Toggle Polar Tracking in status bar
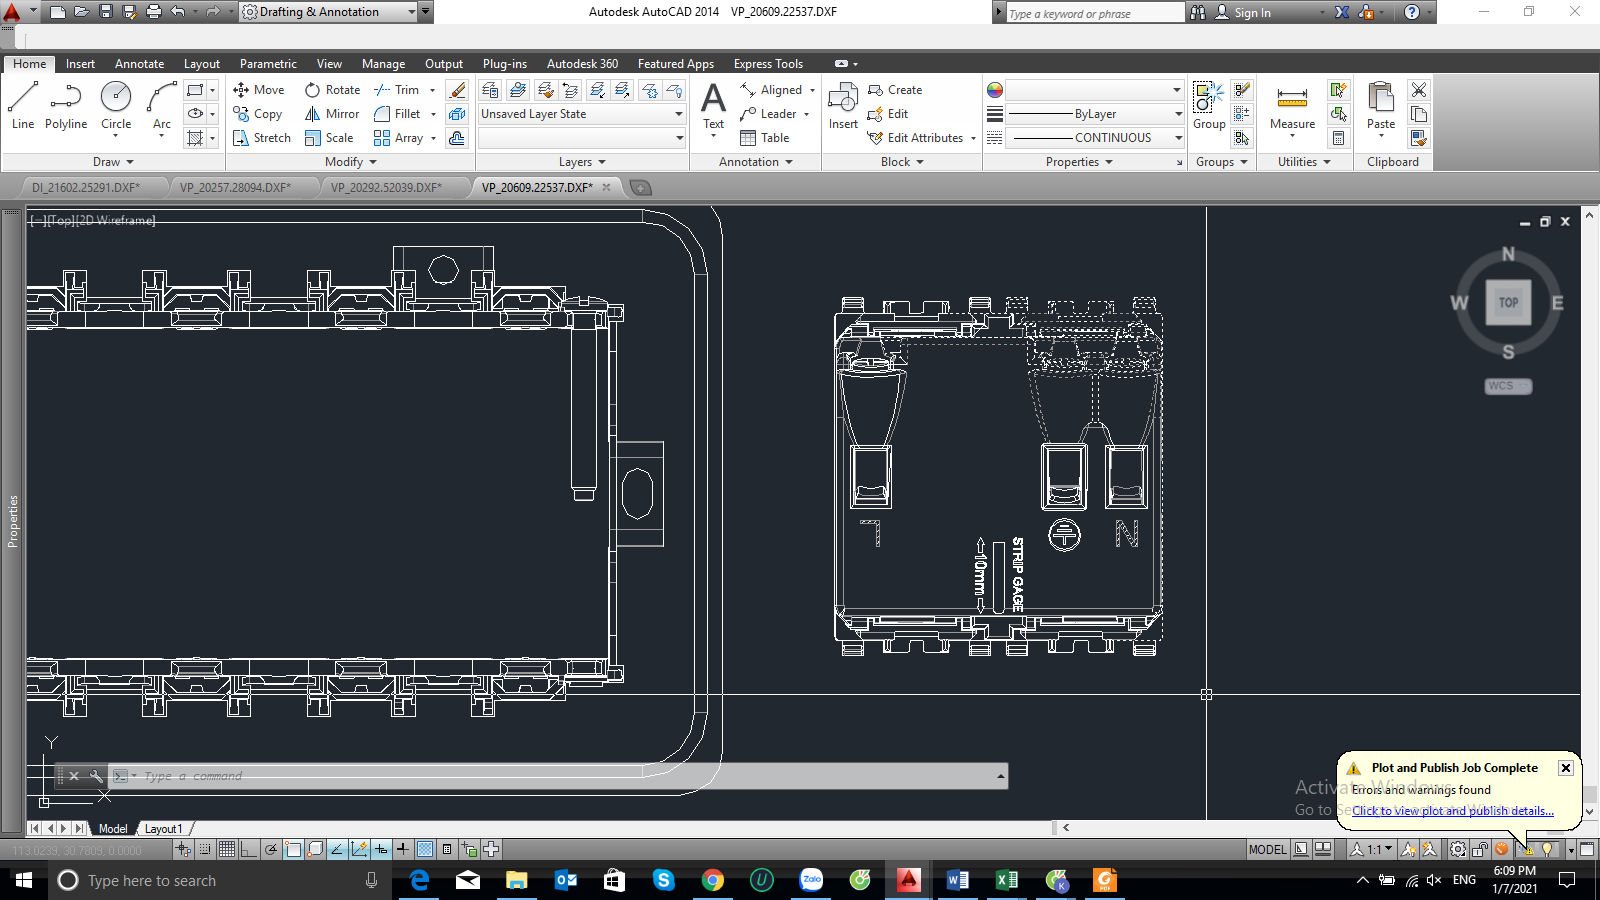This screenshot has width=1600, height=900. pyautogui.click(x=271, y=849)
